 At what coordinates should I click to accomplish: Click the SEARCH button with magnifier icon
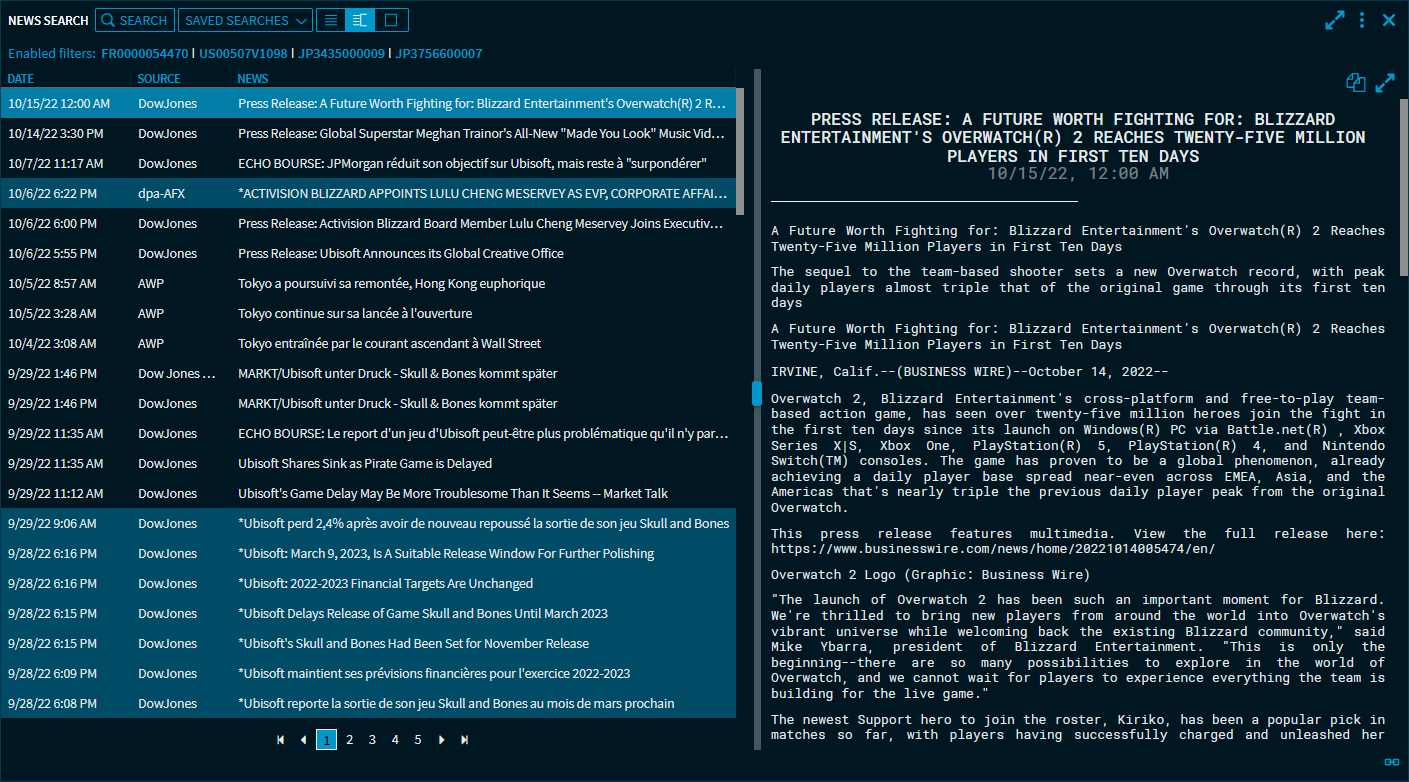pos(134,20)
